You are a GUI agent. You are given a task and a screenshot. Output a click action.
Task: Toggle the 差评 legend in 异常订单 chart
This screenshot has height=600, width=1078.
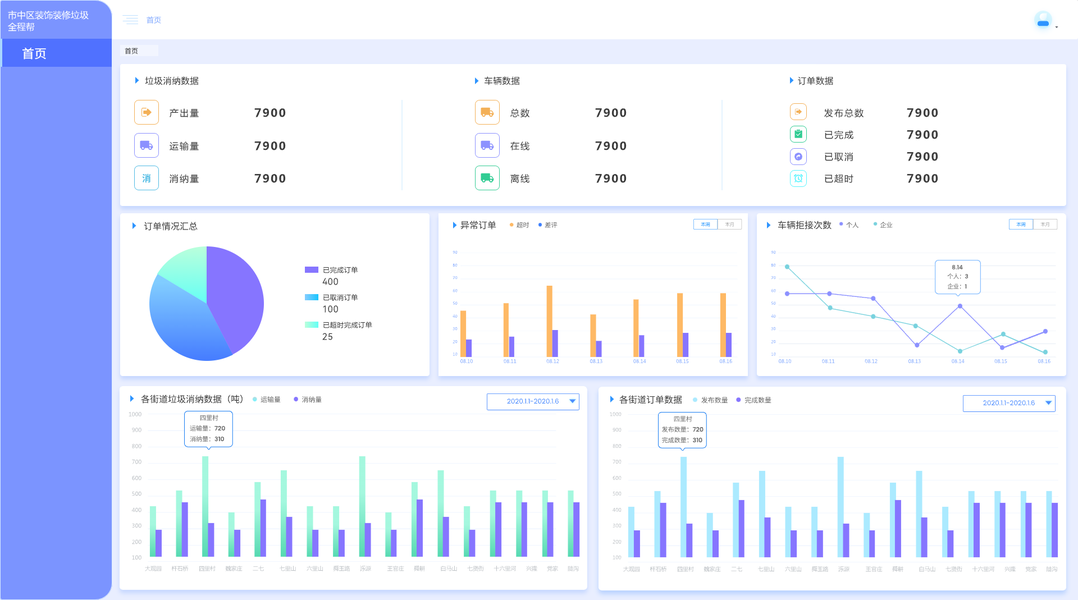(x=548, y=225)
